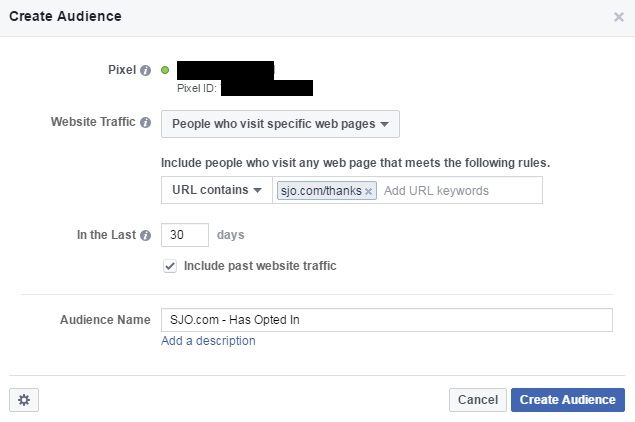Click the Add a description link

coord(208,341)
